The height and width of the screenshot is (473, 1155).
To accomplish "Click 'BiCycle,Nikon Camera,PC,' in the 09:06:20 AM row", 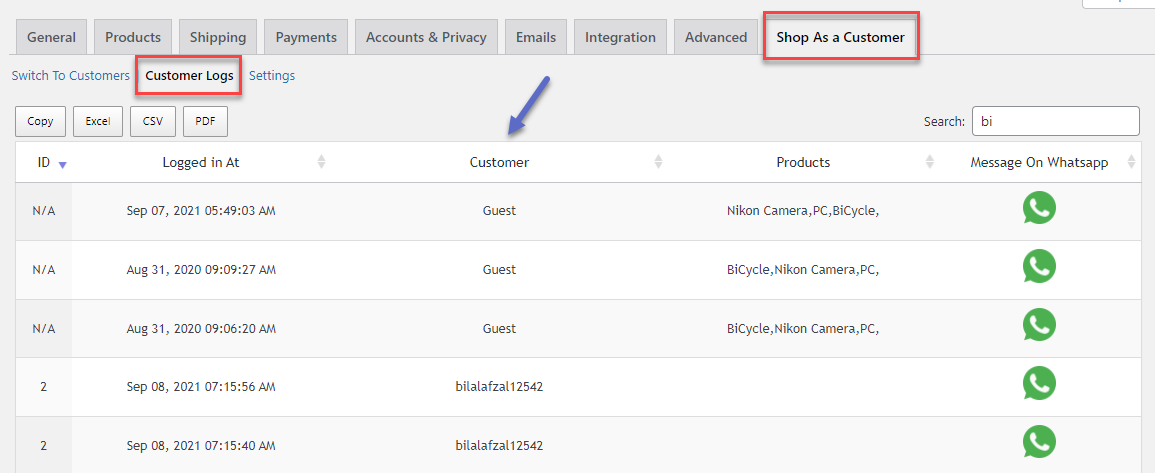I will (x=803, y=329).
